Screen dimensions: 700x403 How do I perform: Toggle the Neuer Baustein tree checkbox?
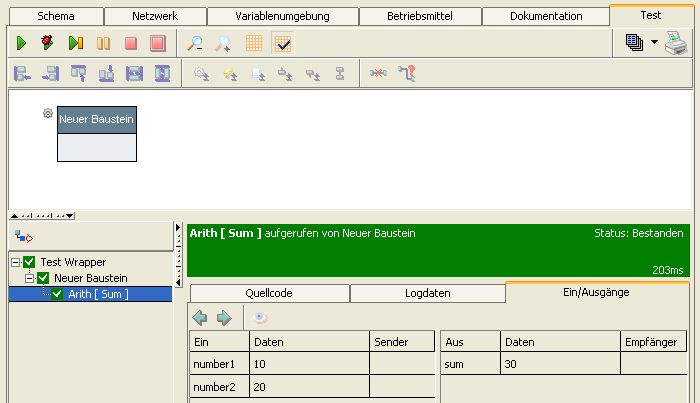point(43,278)
